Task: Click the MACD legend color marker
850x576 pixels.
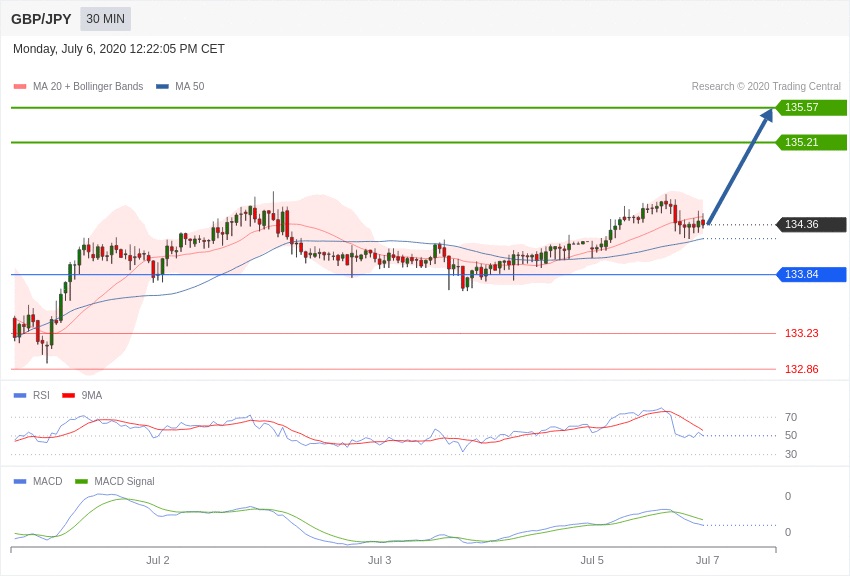Action: 20,481
